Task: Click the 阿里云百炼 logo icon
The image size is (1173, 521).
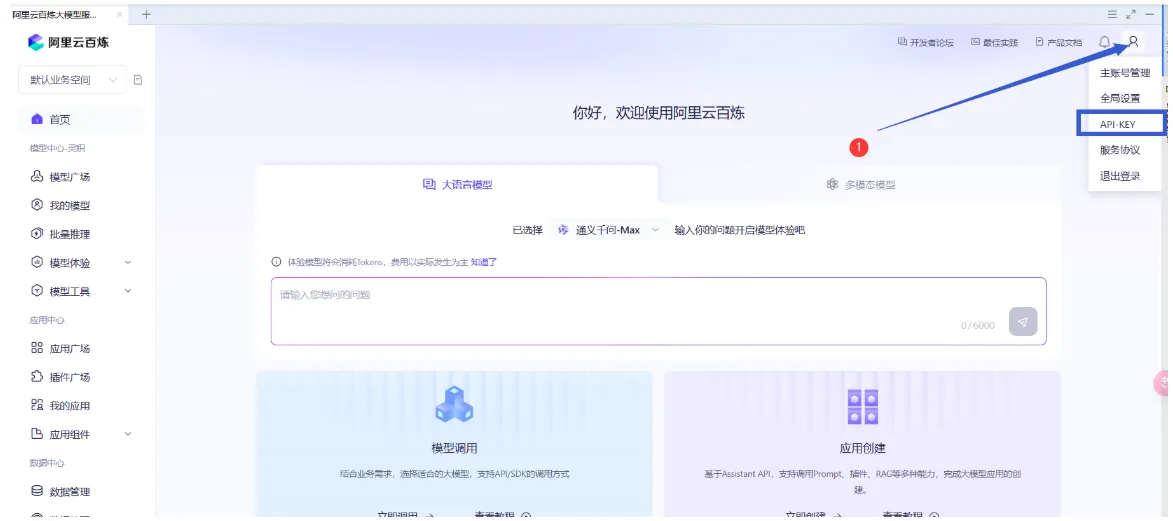Action: [x=36, y=43]
